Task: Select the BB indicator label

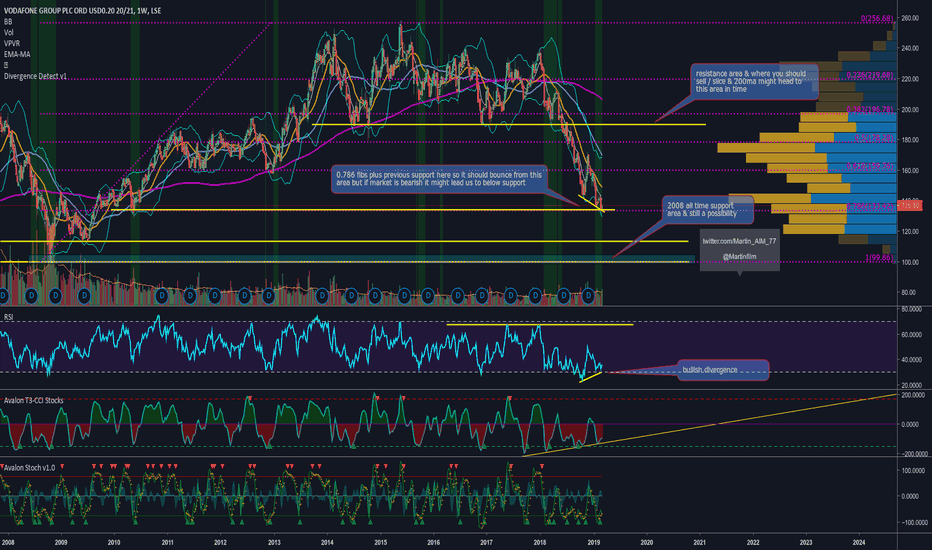Action: pos(8,21)
